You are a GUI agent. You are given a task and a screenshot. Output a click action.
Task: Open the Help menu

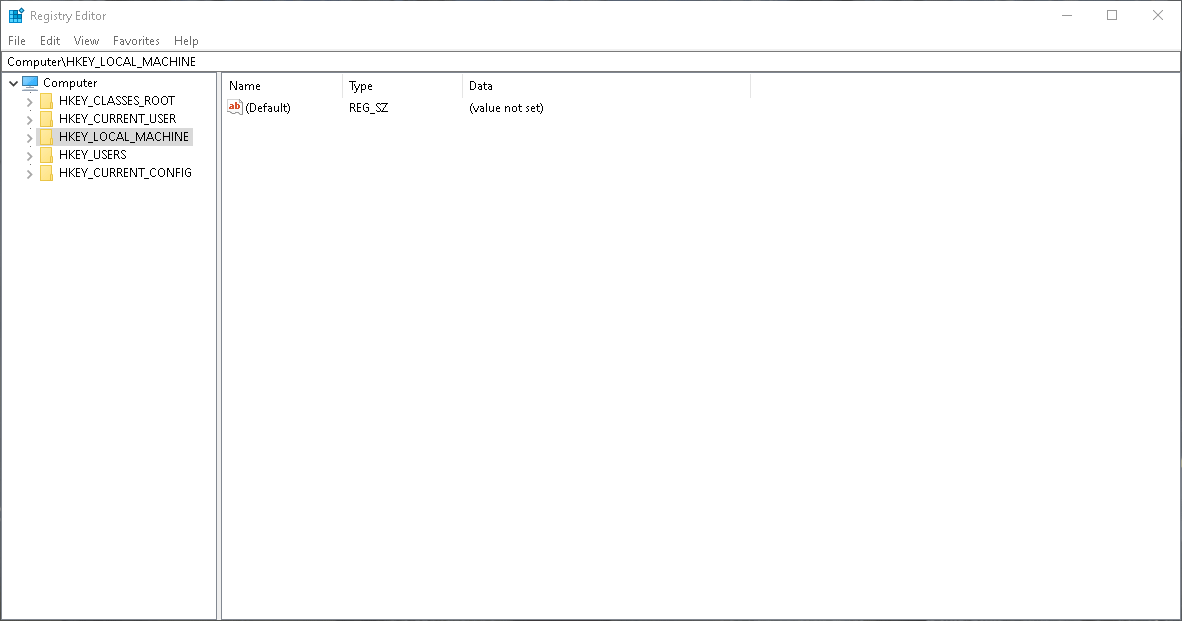point(186,41)
